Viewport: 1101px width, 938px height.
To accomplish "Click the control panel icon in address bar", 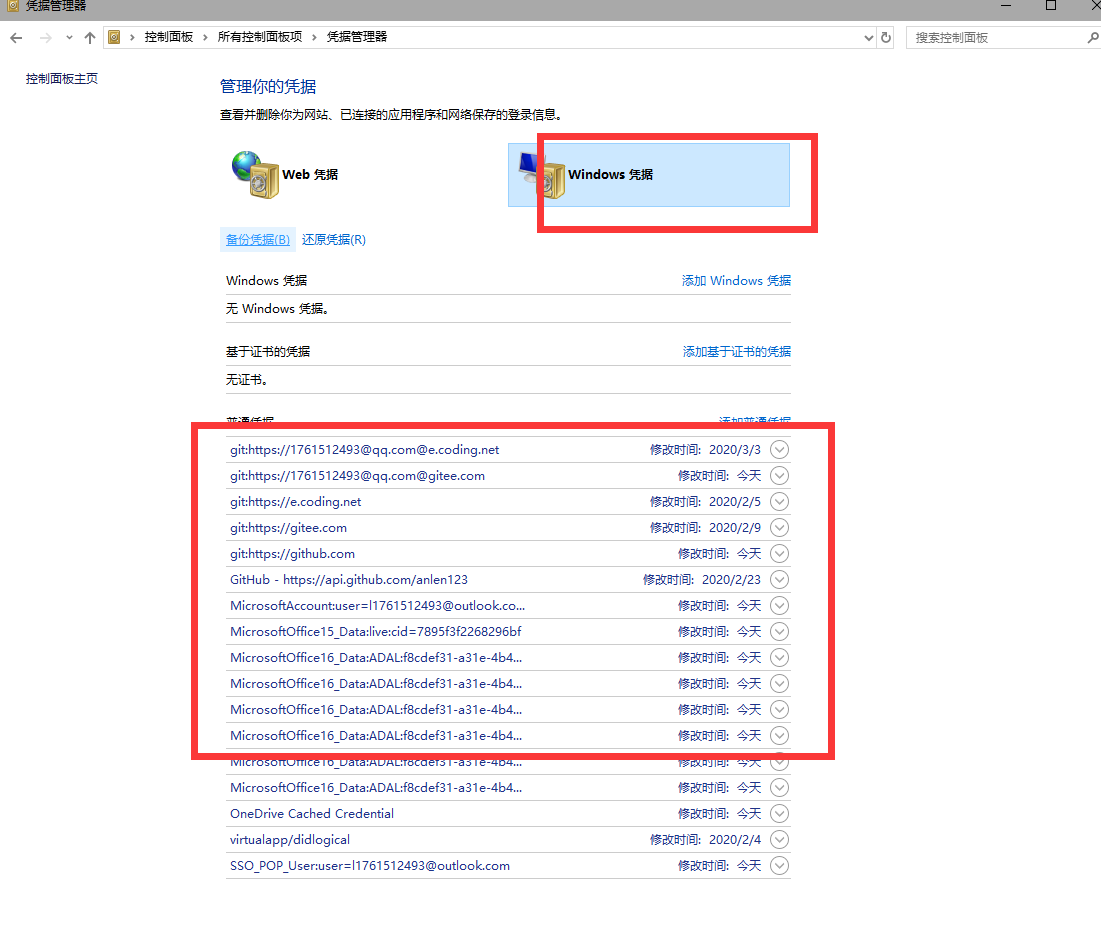I will click(114, 38).
